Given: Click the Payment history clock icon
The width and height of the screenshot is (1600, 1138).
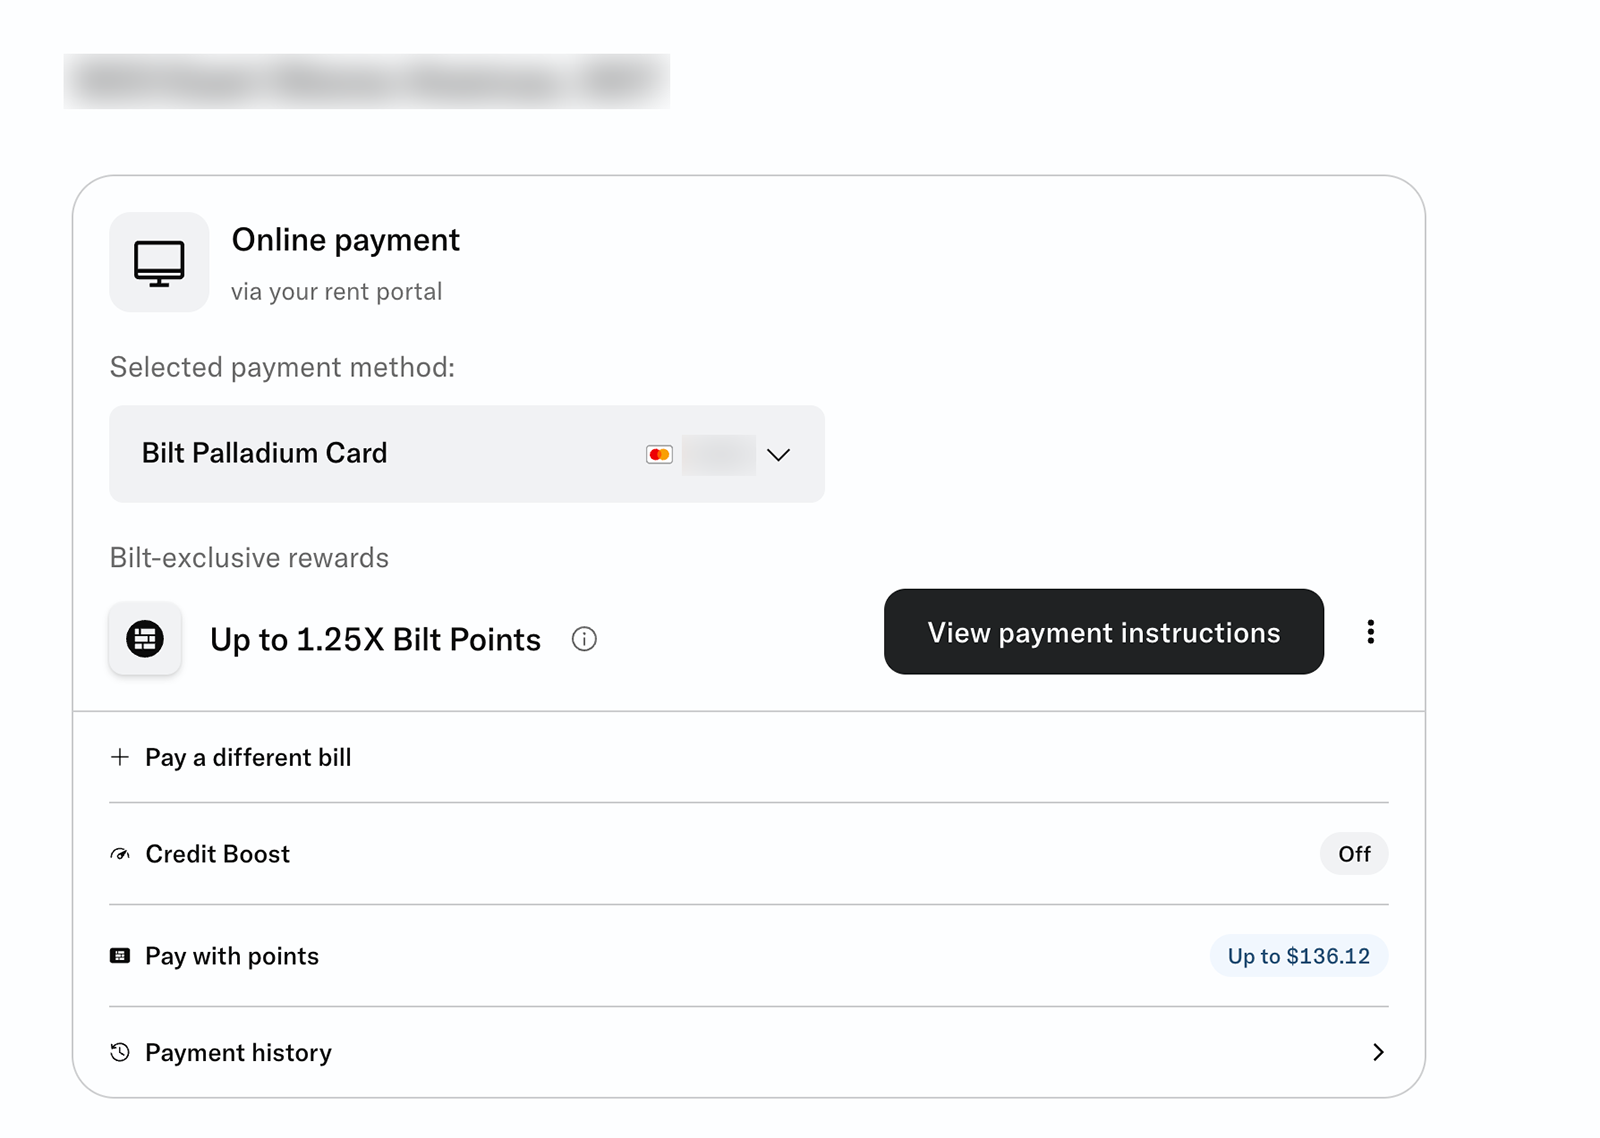Looking at the screenshot, I should (x=120, y=1052).
